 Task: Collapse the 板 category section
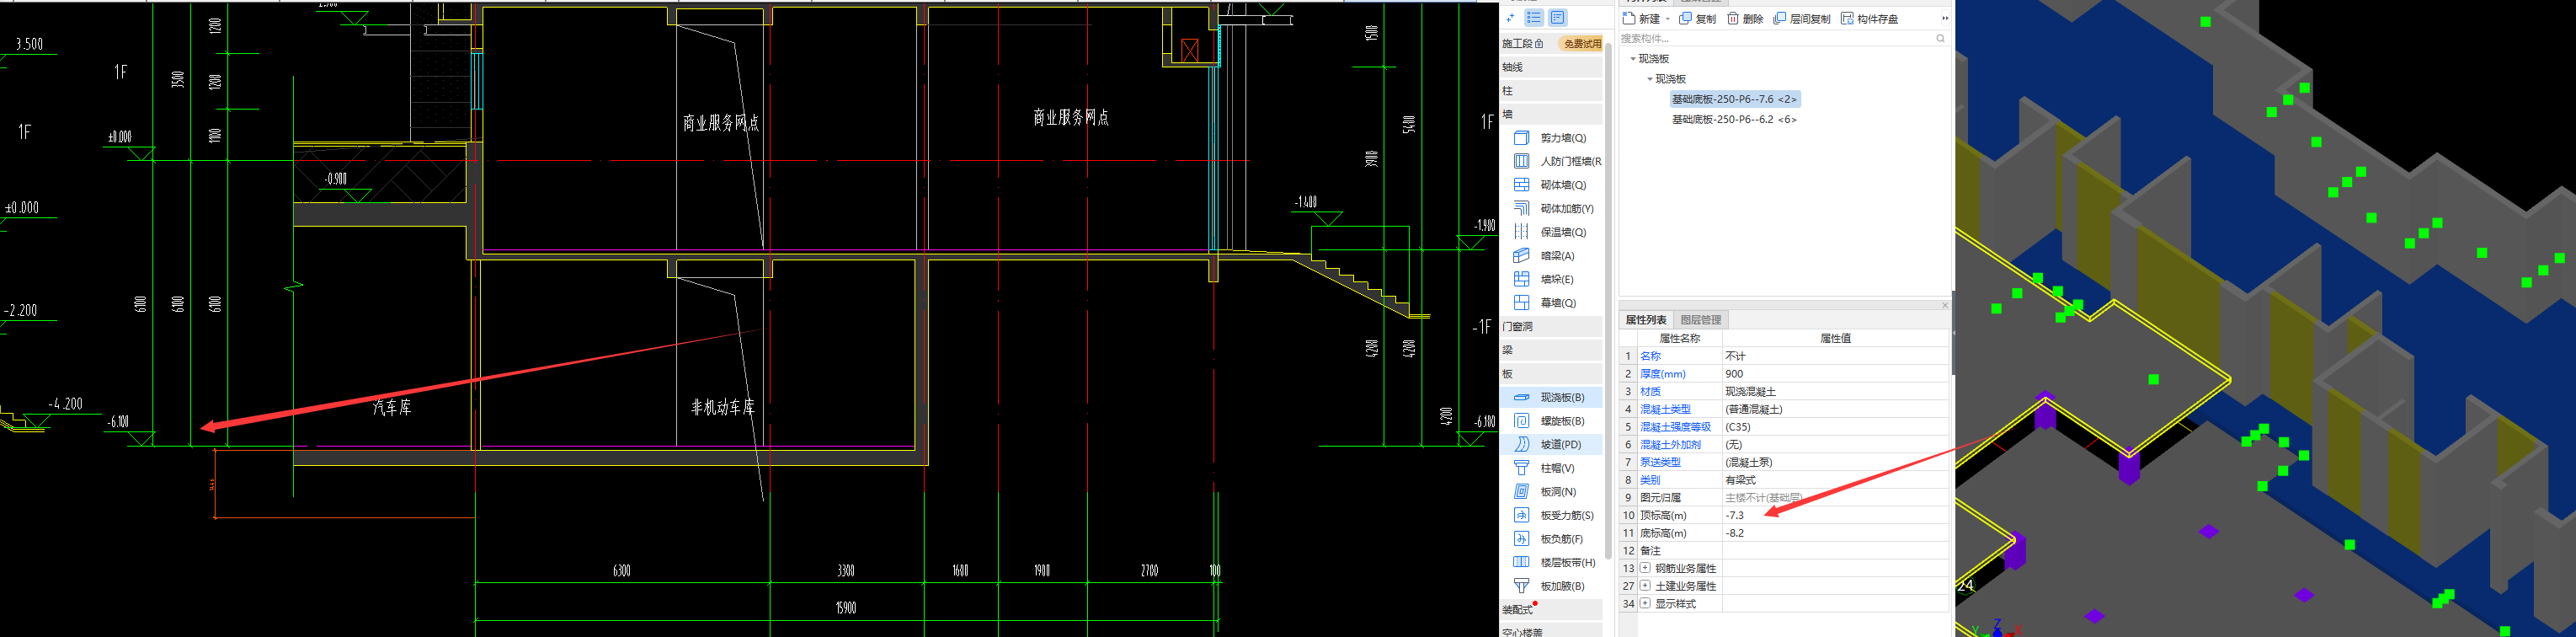(1551, 374)
